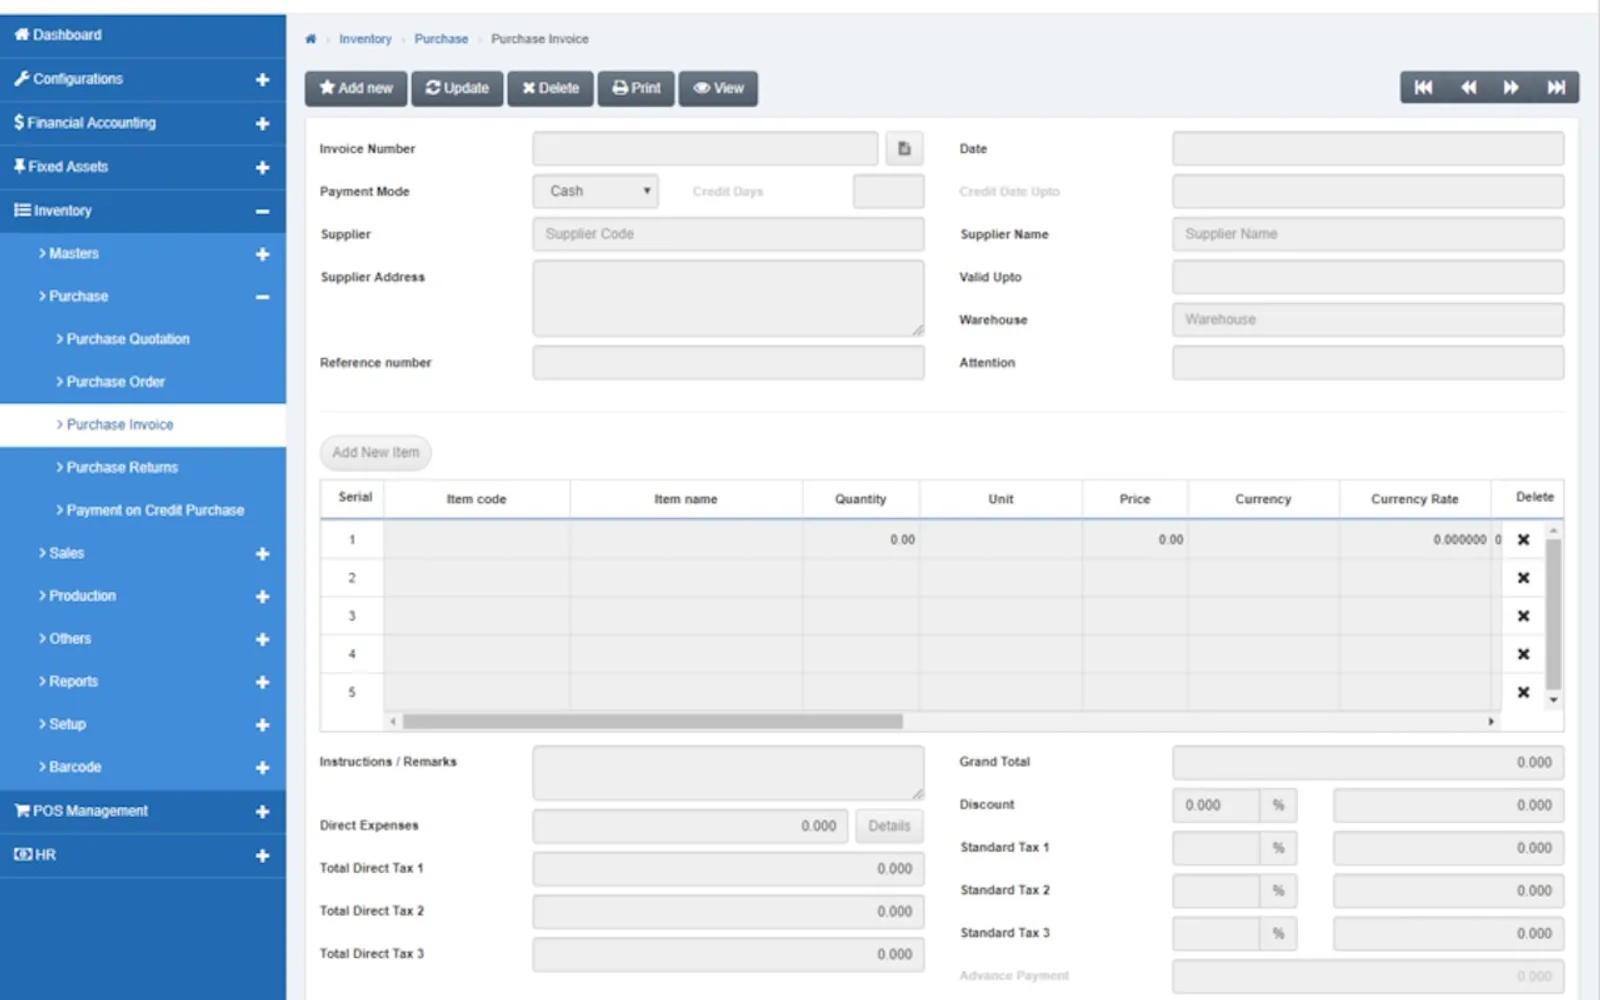Click the Attention input field

[x=1368, y=363]
